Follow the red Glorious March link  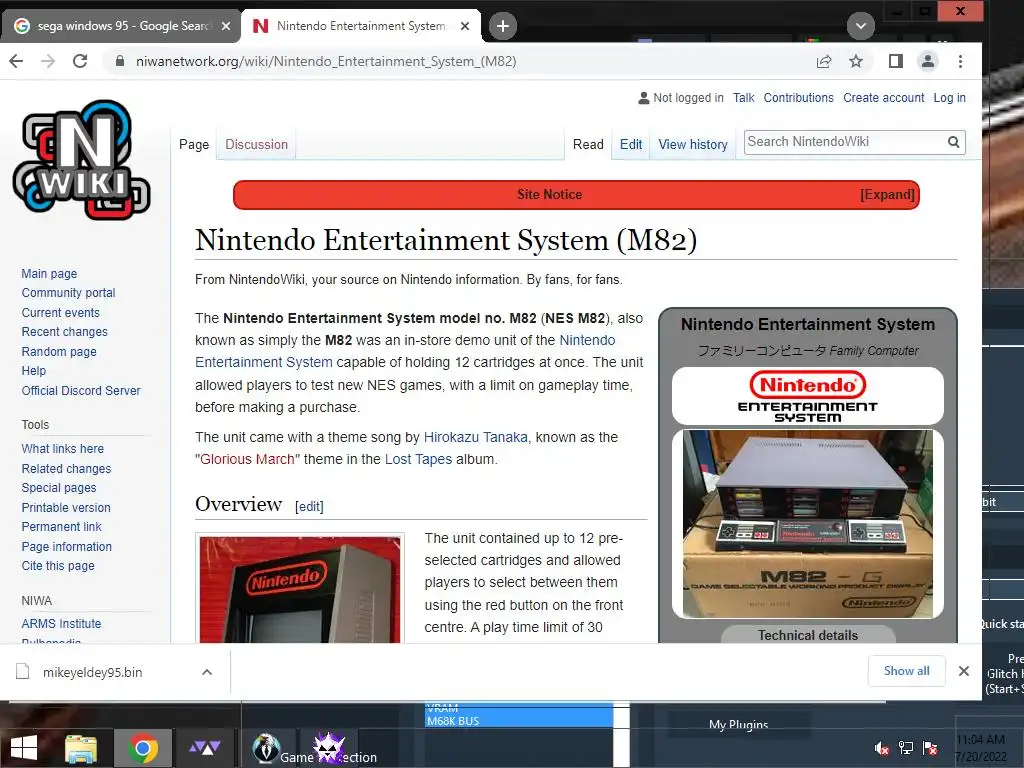tap(248, 459)
